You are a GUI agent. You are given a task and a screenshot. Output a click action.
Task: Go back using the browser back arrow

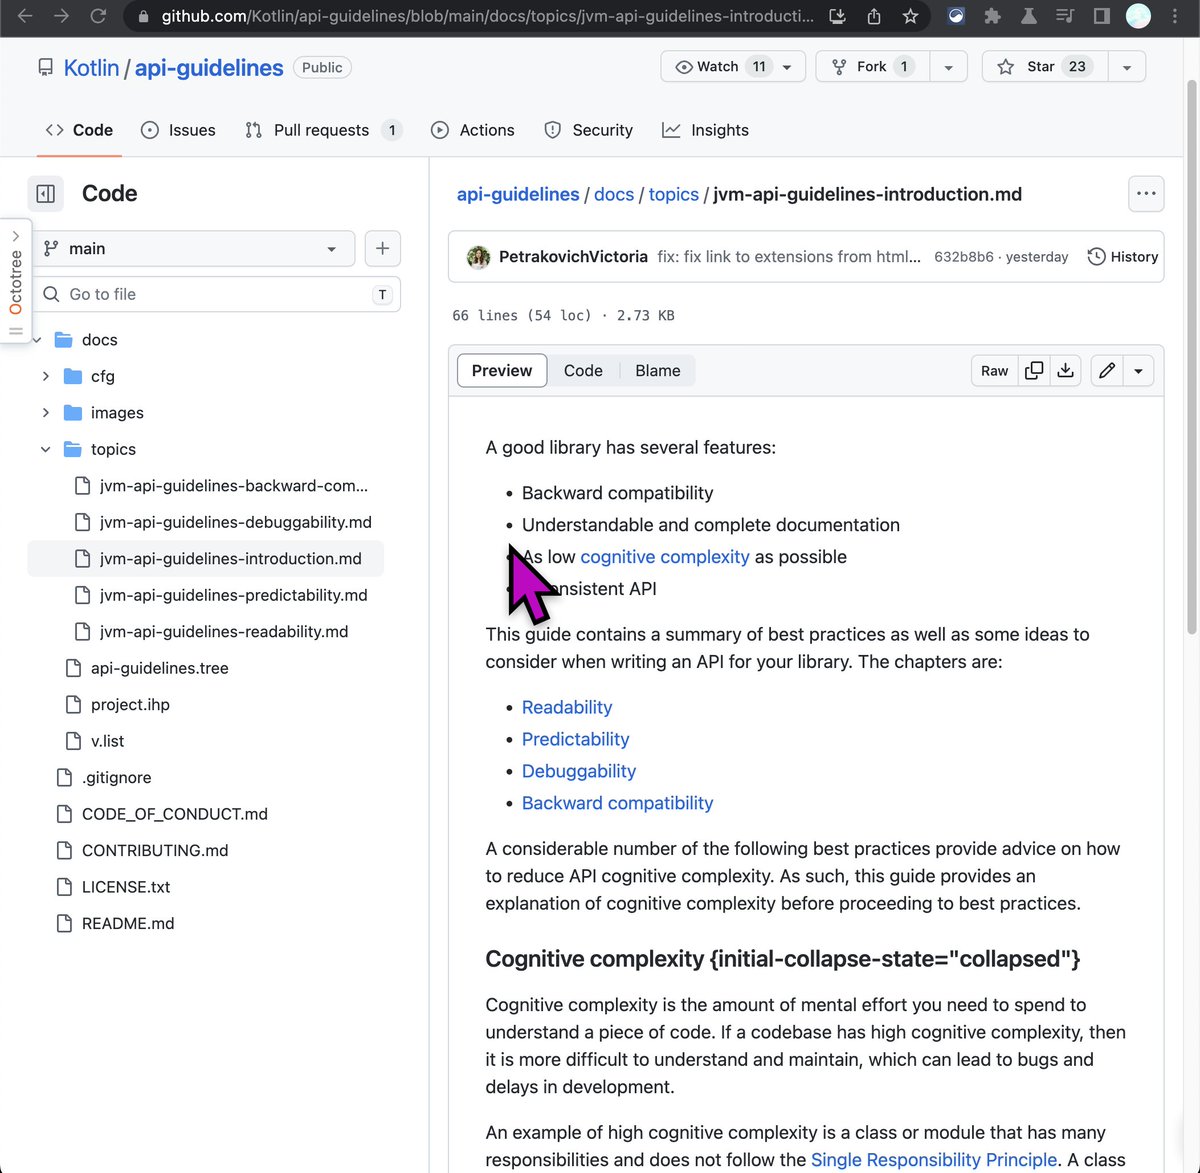tap(25, 16)
